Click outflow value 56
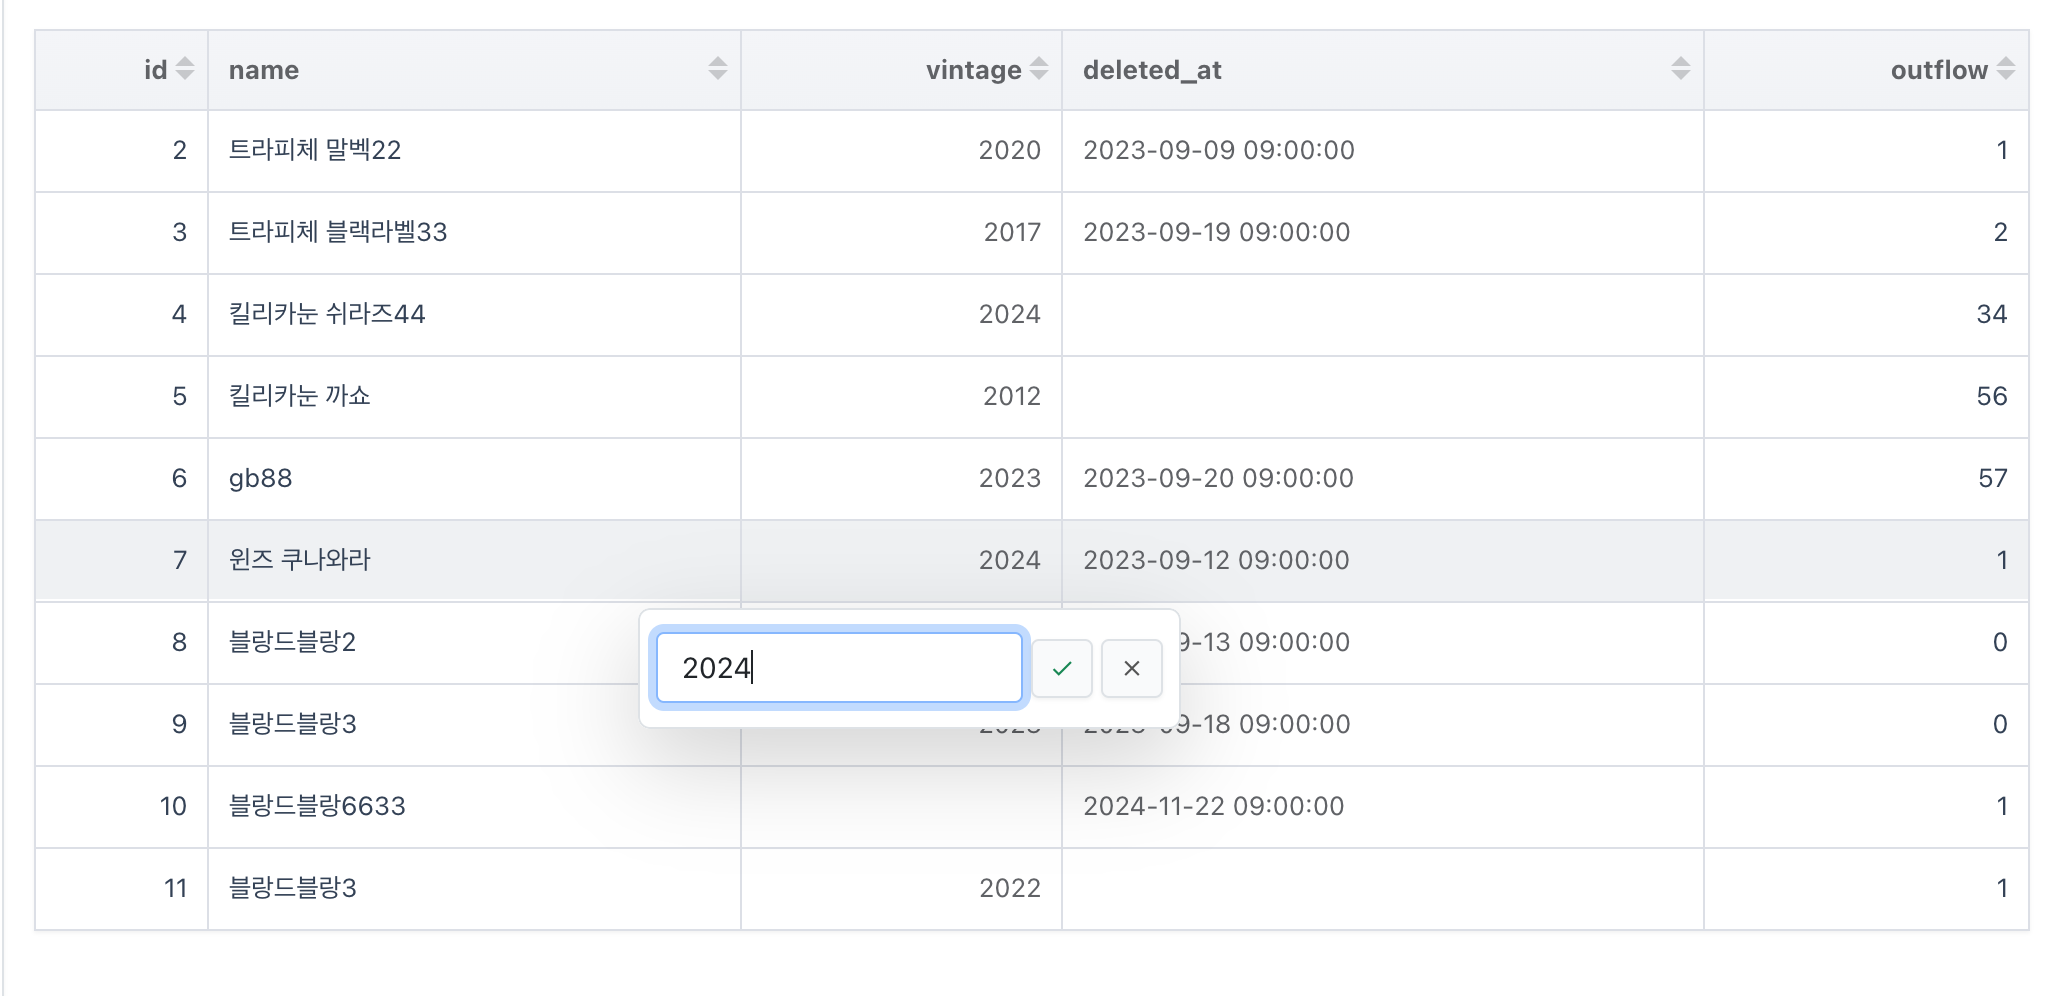 [1866, 397]
